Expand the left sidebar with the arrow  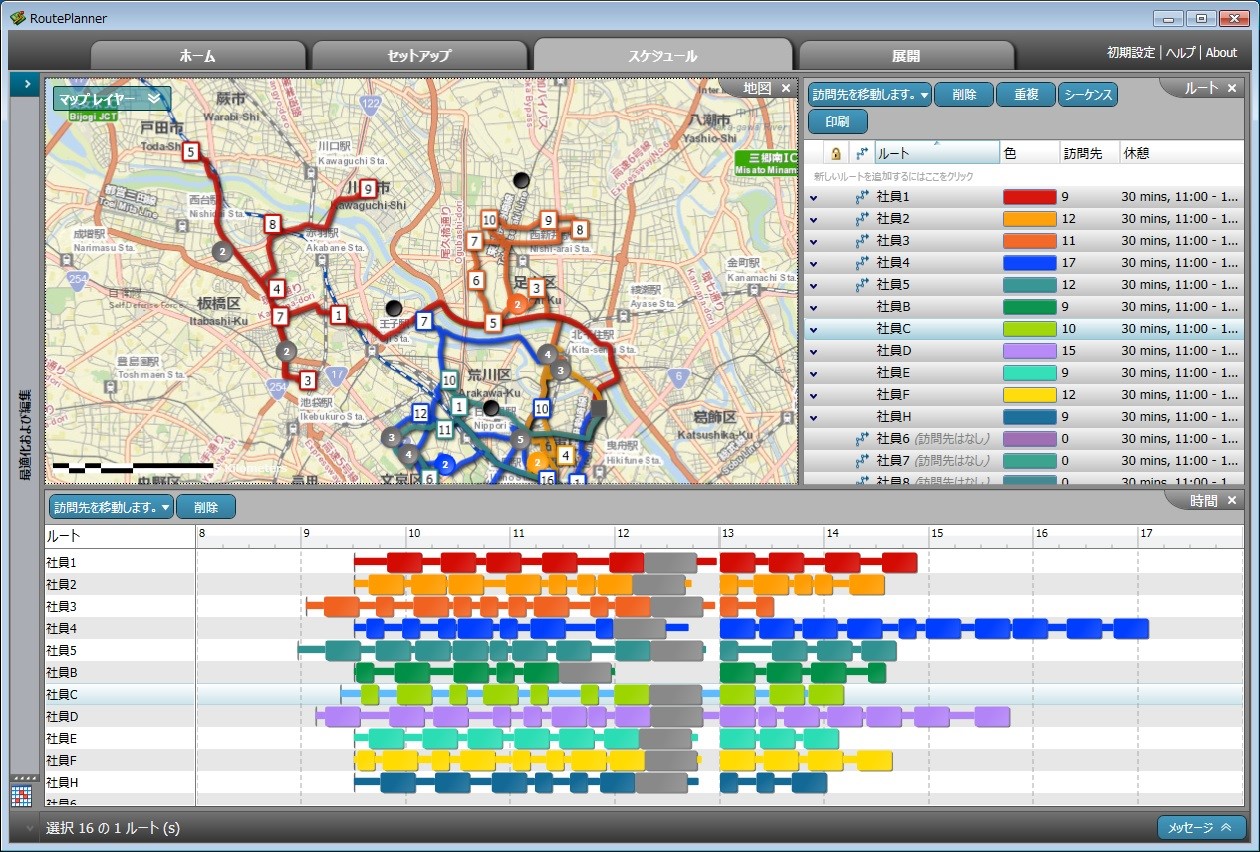[25, 85]
